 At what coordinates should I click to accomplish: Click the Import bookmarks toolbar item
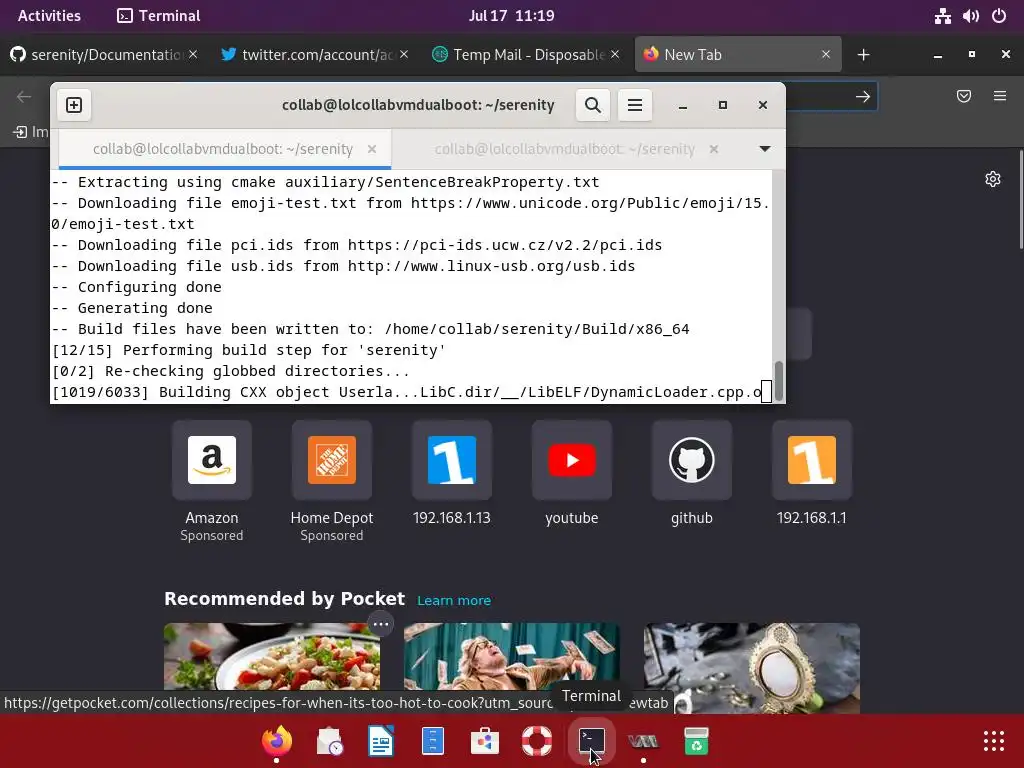tap(31, 132)
